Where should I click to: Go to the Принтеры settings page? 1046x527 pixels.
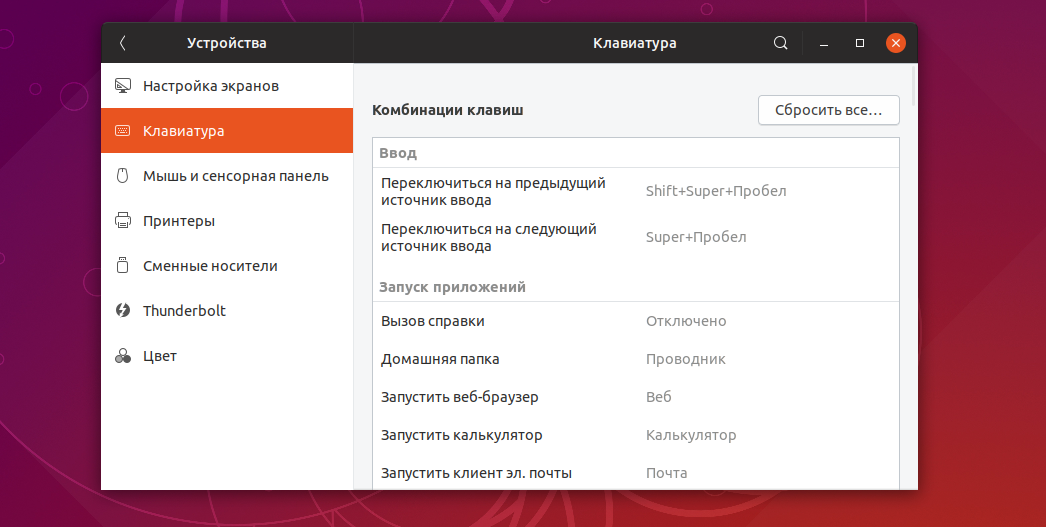179,221
